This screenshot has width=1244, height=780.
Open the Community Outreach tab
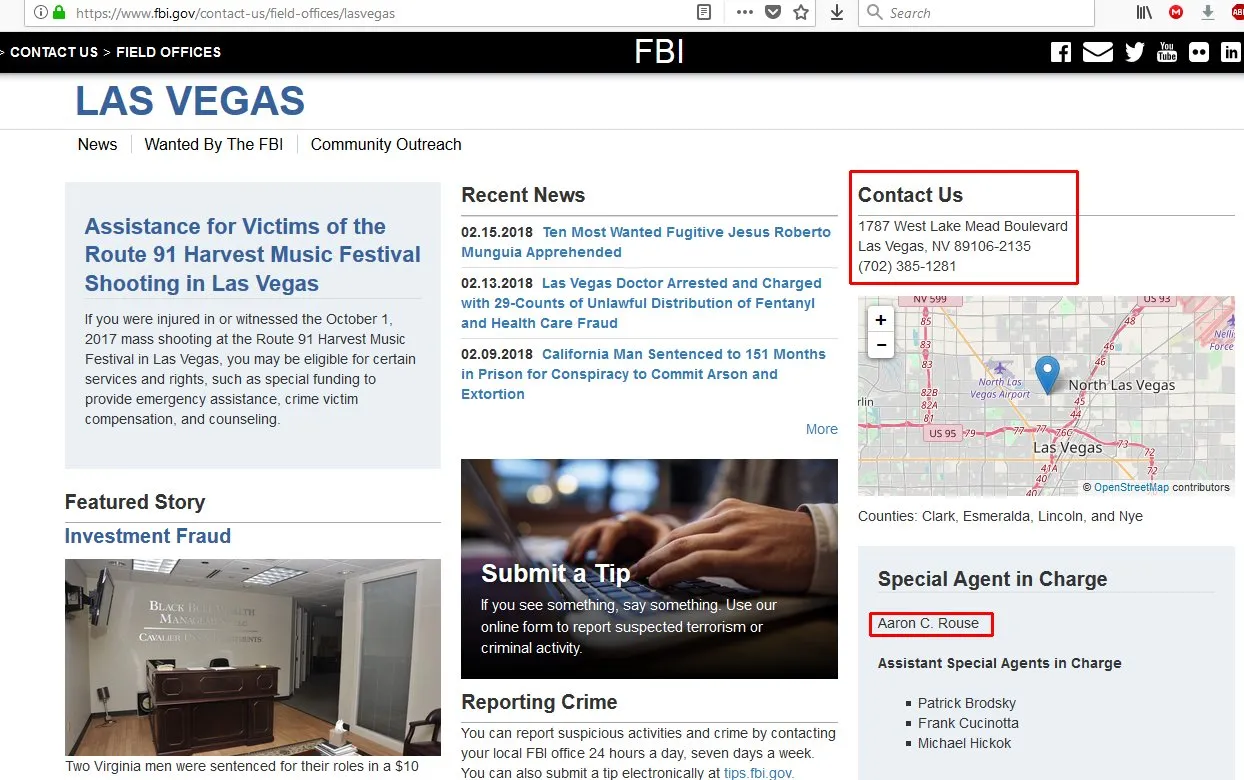pyautogui.click(x=386, y=144)
